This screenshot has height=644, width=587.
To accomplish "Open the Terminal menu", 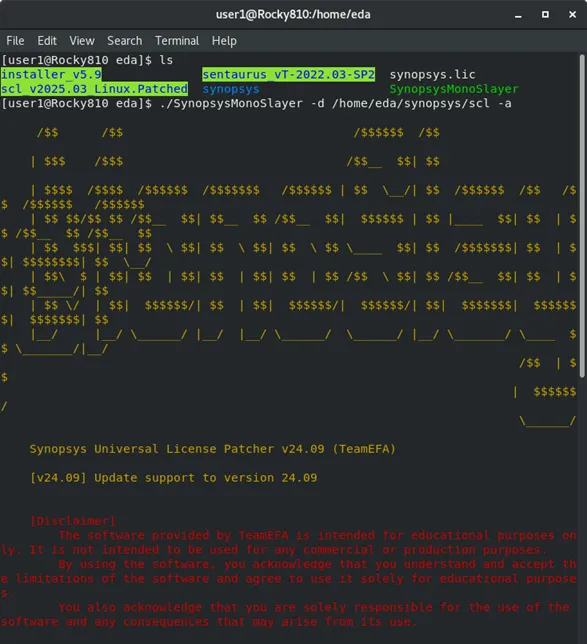I will pyautogui.click(x=177, y=41).
